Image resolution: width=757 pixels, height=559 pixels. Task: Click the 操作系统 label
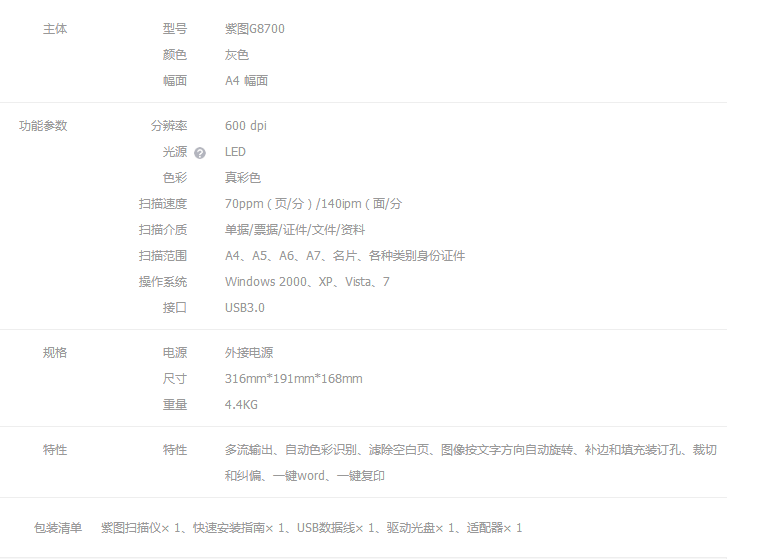click(163, 282)
